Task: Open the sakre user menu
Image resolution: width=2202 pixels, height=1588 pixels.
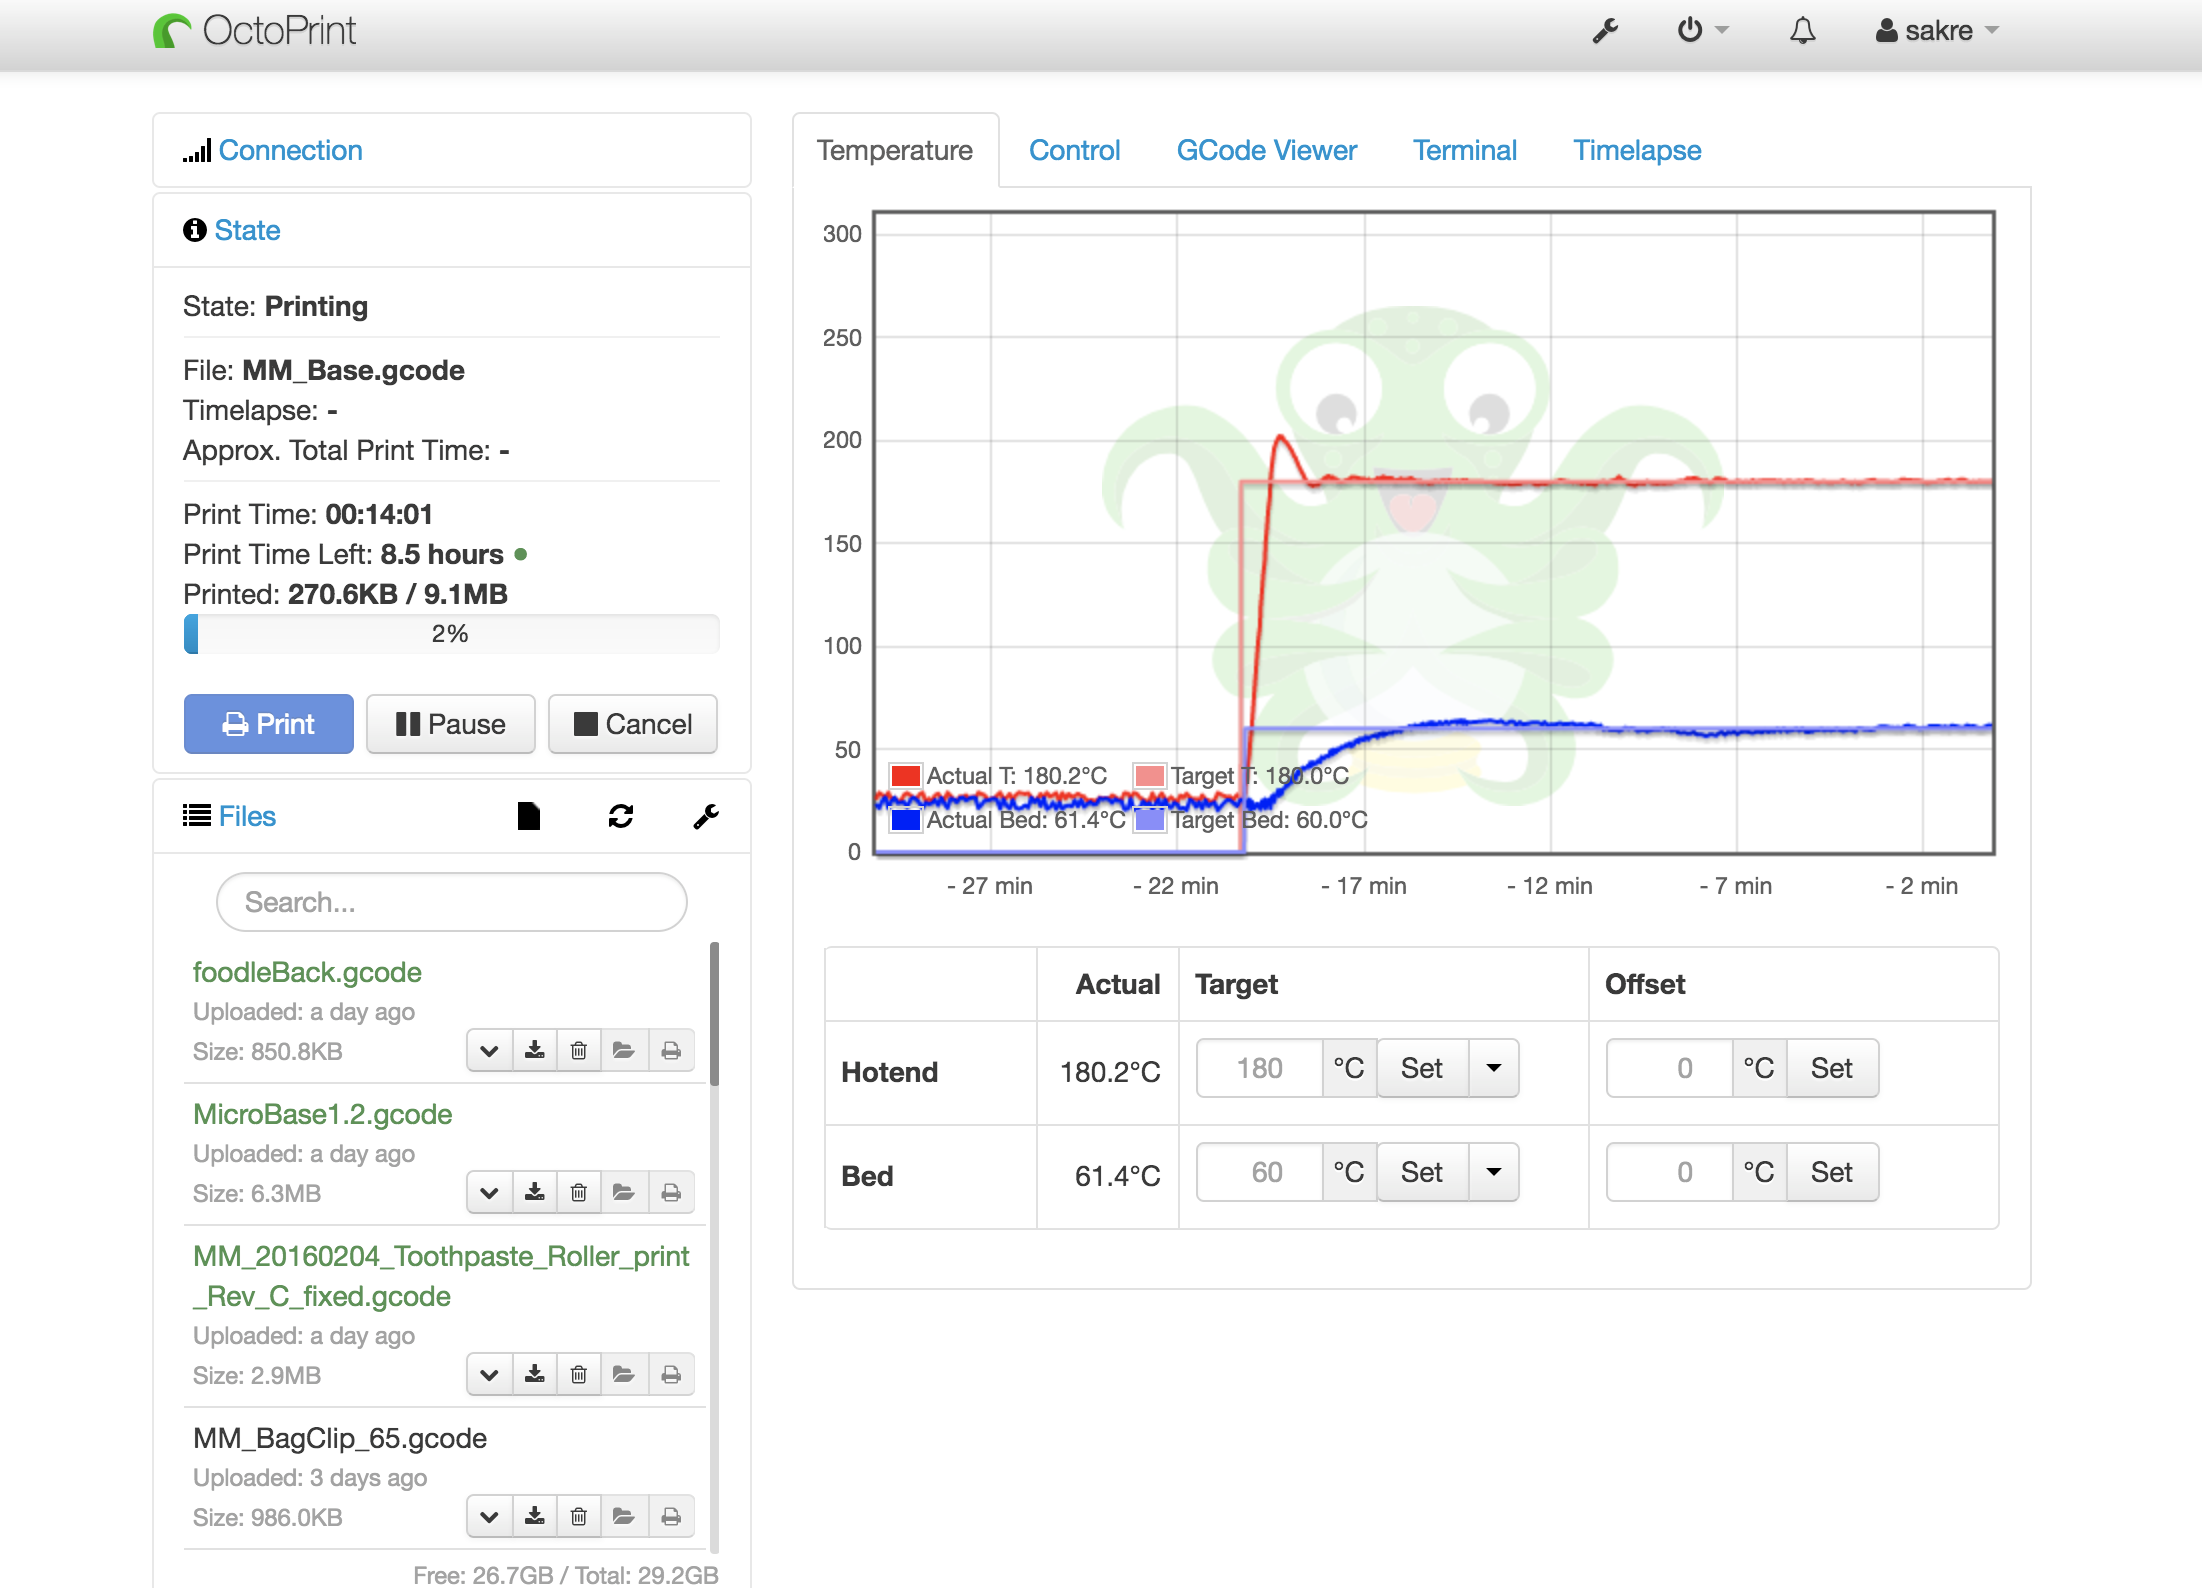Action: pyautogui.click(x=1937, y=31)
